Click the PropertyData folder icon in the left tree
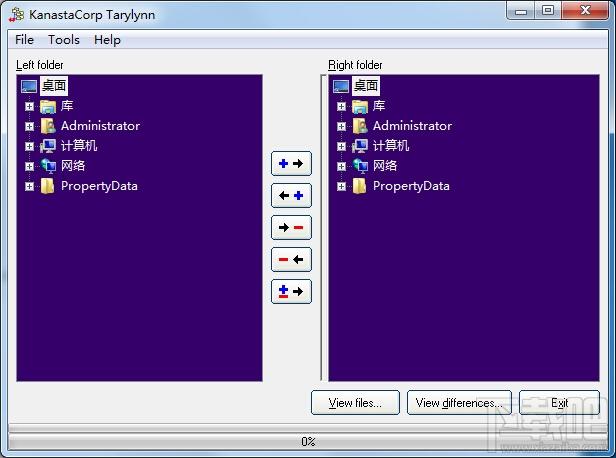Screen dimensions: 616x458 (x=48, y=186)
